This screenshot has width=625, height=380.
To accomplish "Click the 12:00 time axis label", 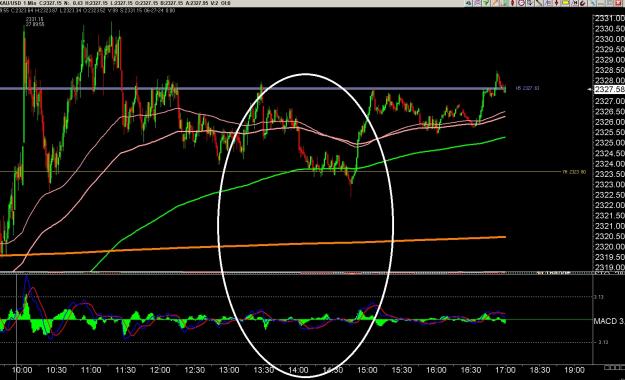I will pyautogui.click(x=160, y=370).
